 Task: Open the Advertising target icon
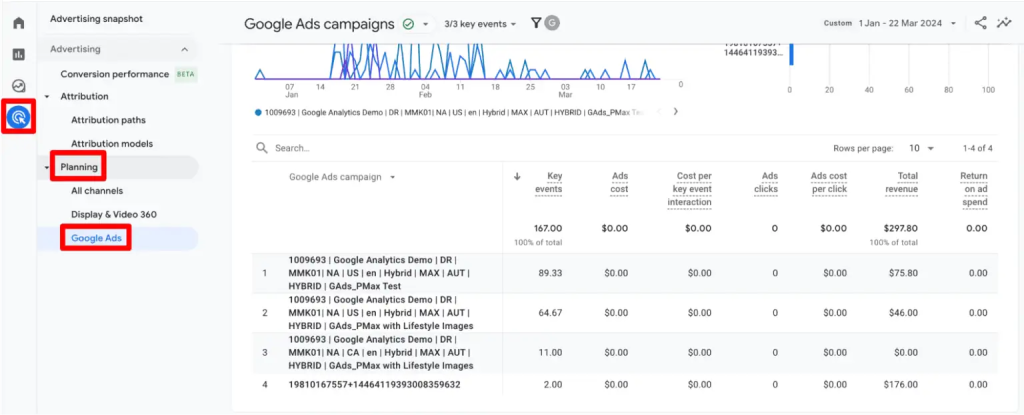tap(19, 118)
